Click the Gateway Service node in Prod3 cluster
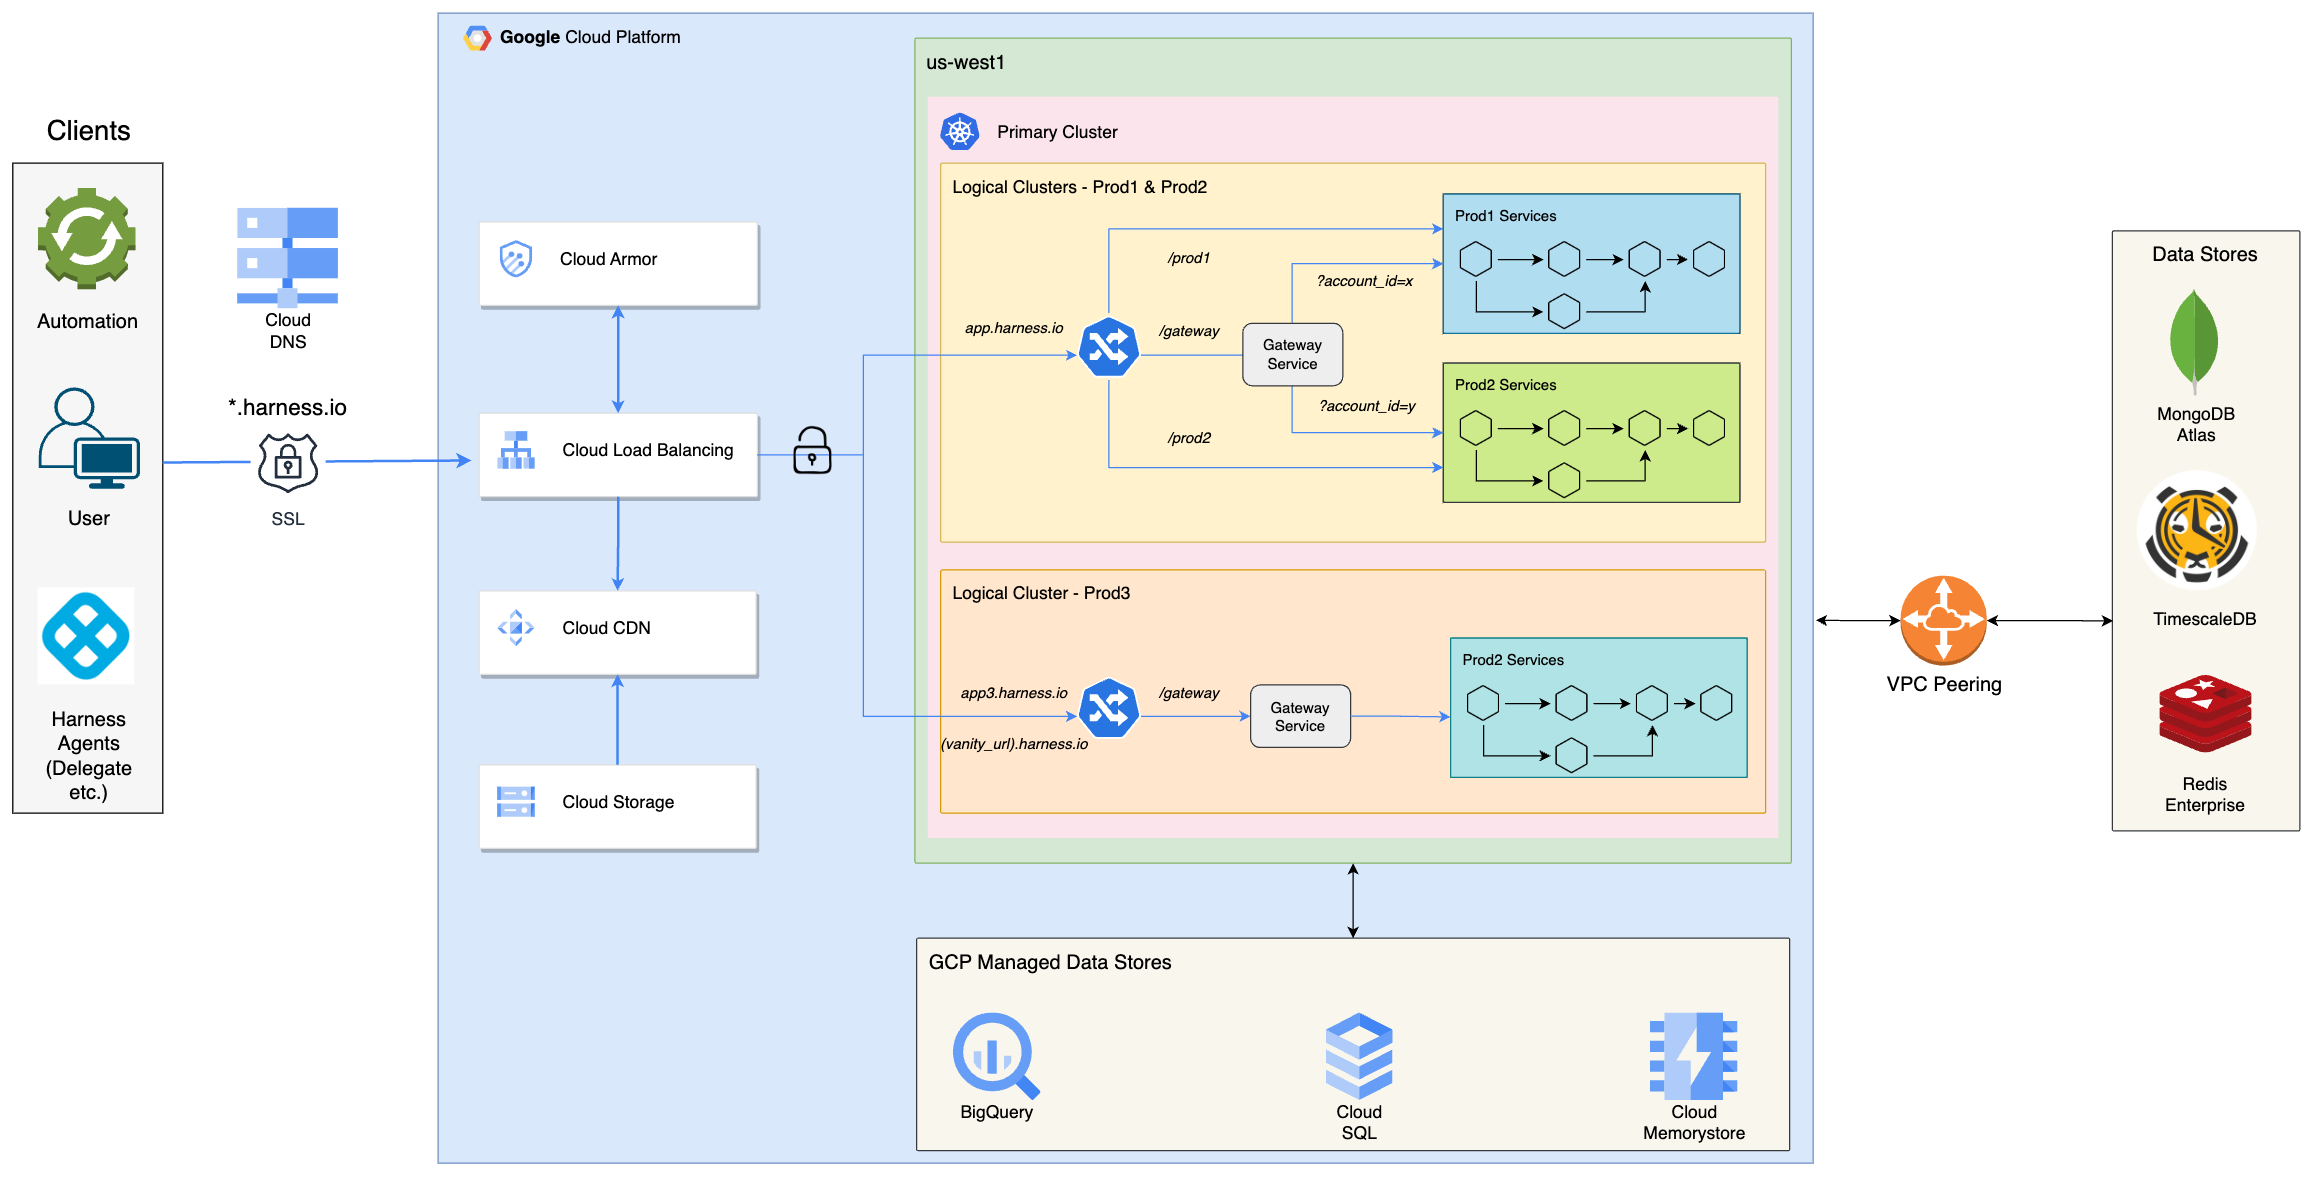 [1299, 716]
